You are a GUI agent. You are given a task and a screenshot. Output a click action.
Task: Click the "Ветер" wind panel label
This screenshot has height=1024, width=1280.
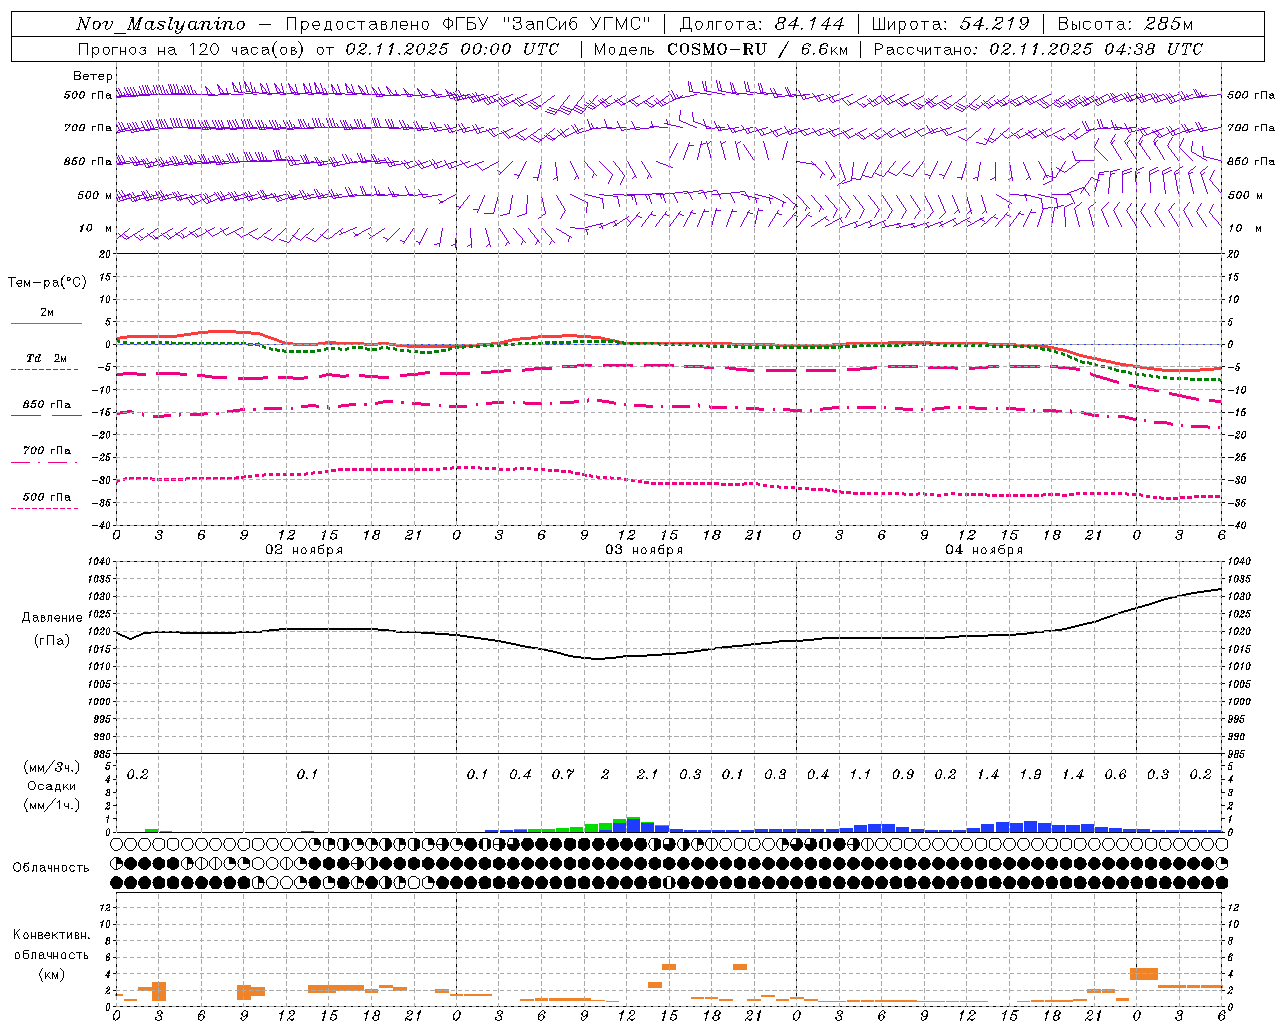[x=92, y=76]
